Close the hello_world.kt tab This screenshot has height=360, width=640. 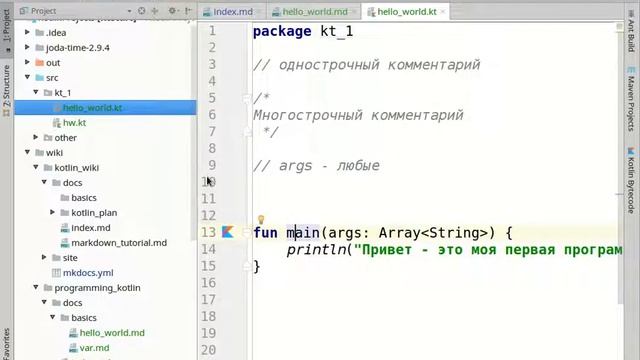click(x=443, y=12)
